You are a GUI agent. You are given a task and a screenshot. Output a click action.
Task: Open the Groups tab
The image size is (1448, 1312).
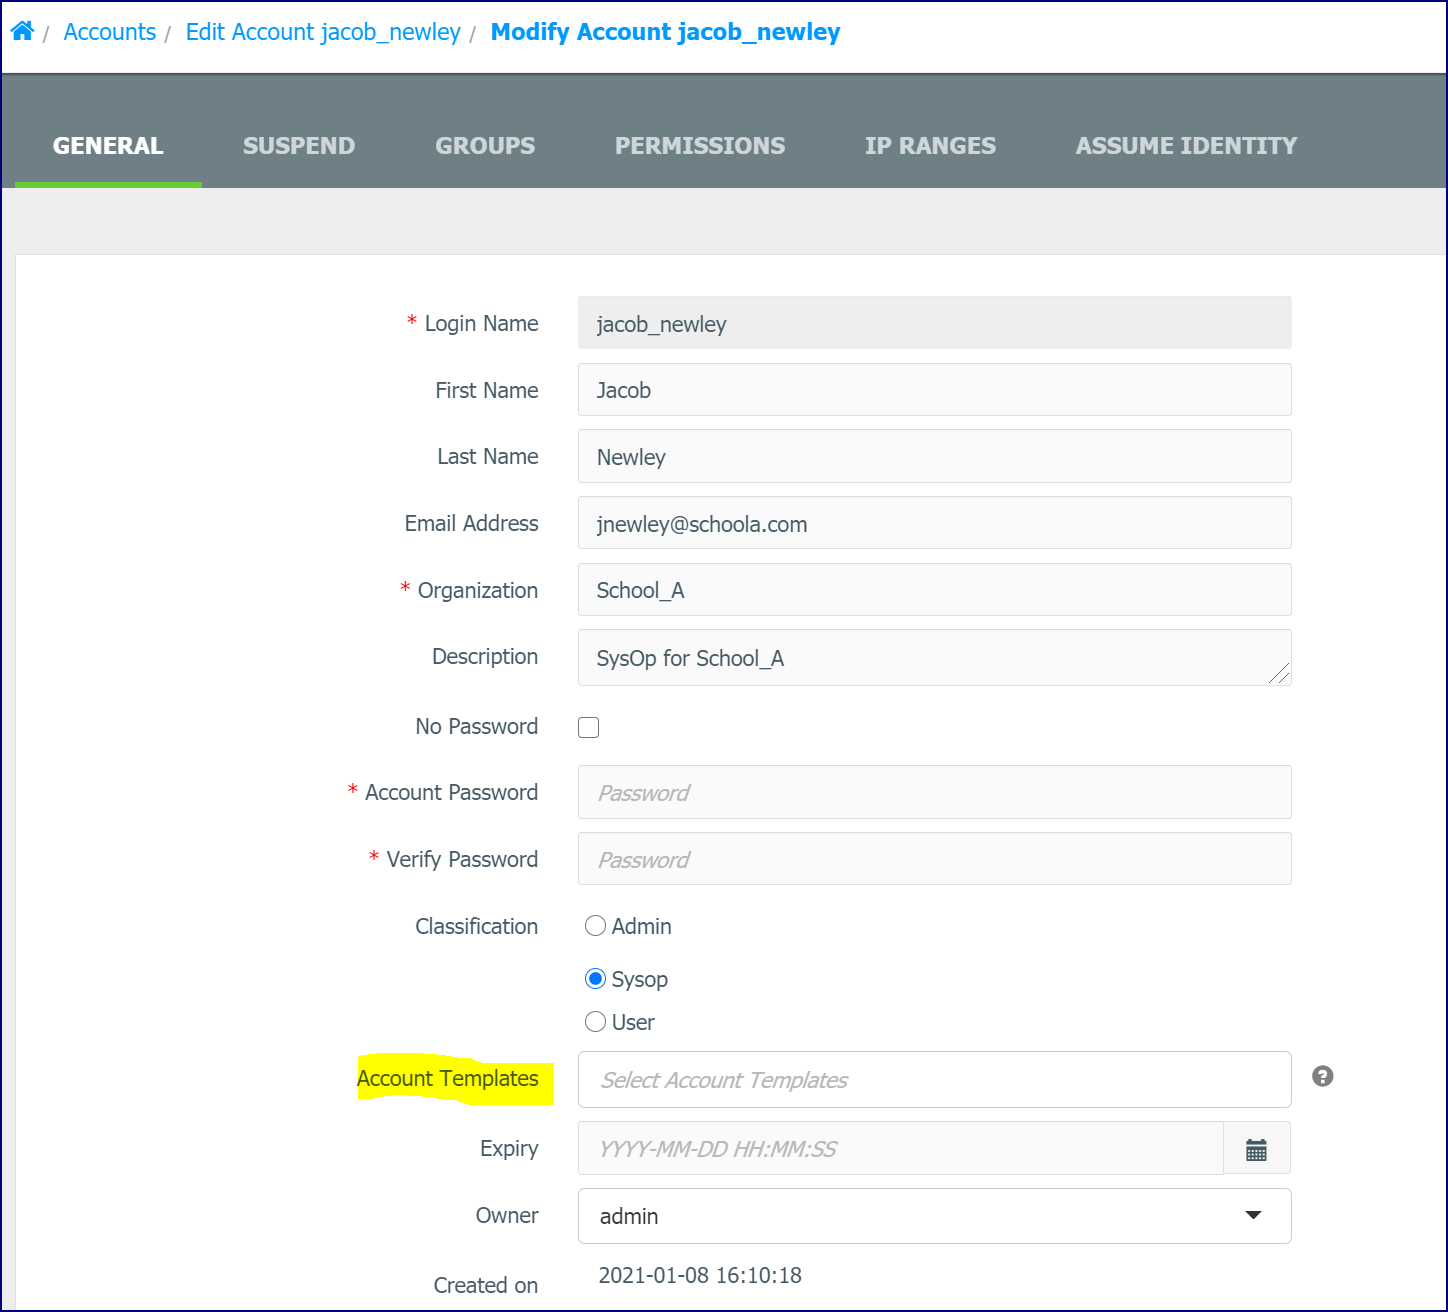[x=485, y=146]
